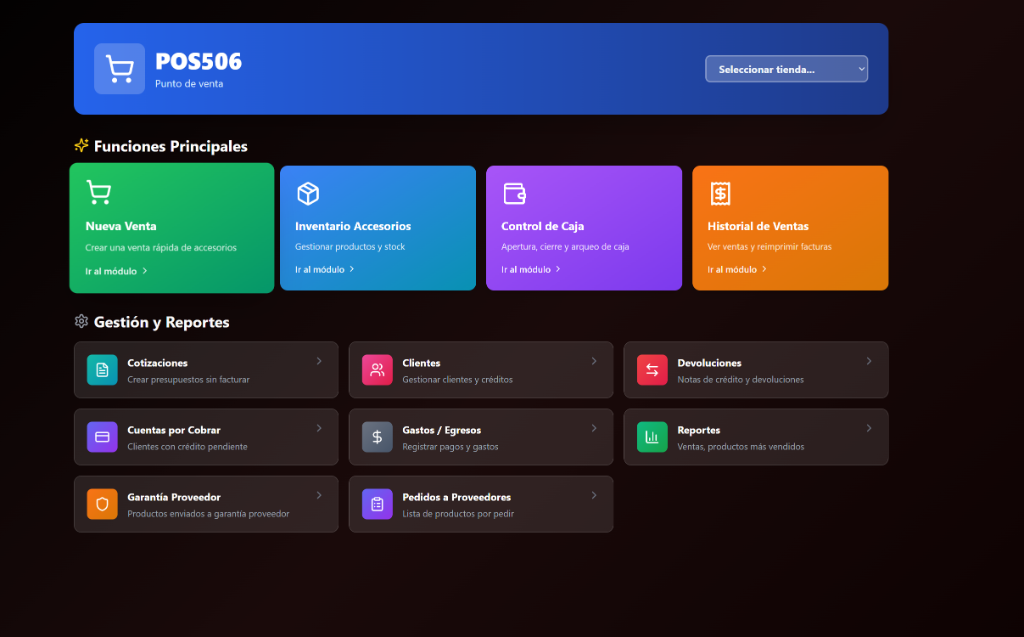This screenshot has height=637, width=1024.
Task: Click the Garantía Proveedor shield icon
Action: (x=103, y=504)
